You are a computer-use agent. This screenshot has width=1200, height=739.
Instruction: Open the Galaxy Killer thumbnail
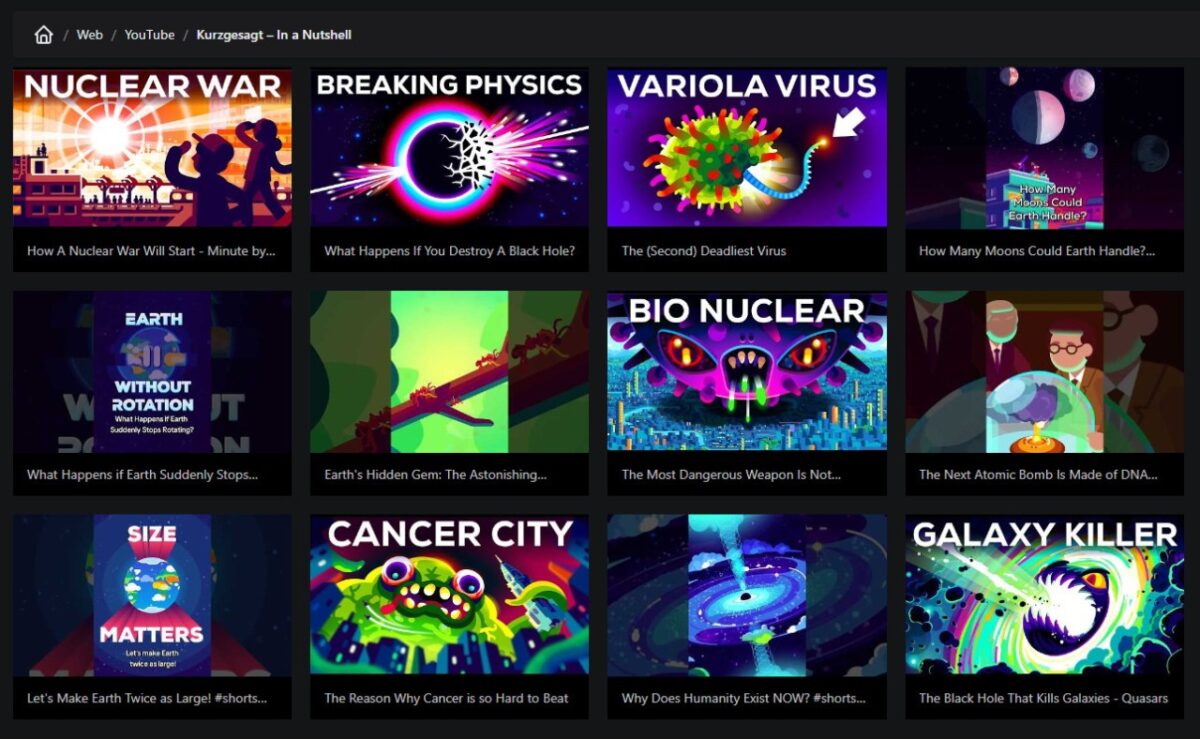[x=1045, y=596]
